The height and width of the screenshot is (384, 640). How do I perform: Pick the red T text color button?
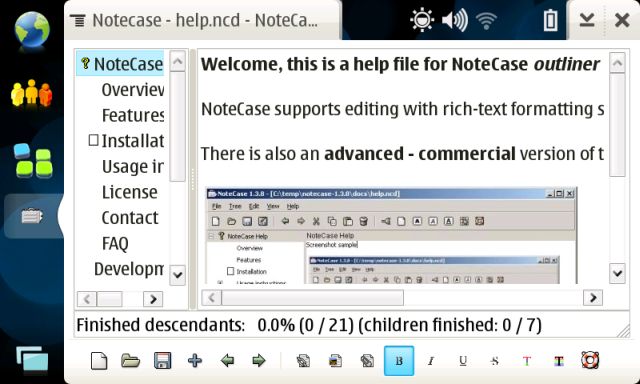tap(527, 361)
